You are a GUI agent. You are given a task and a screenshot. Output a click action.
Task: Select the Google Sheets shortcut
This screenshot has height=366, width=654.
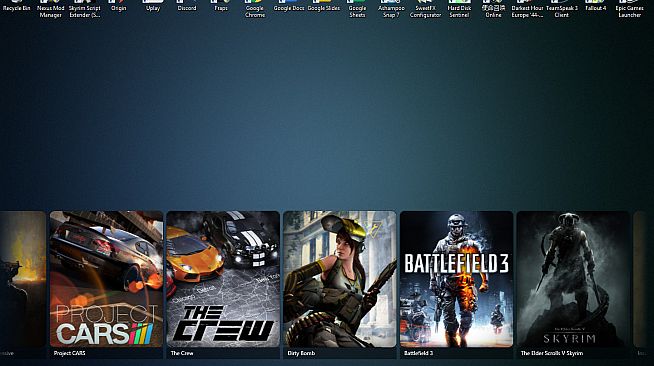[357, 10]
